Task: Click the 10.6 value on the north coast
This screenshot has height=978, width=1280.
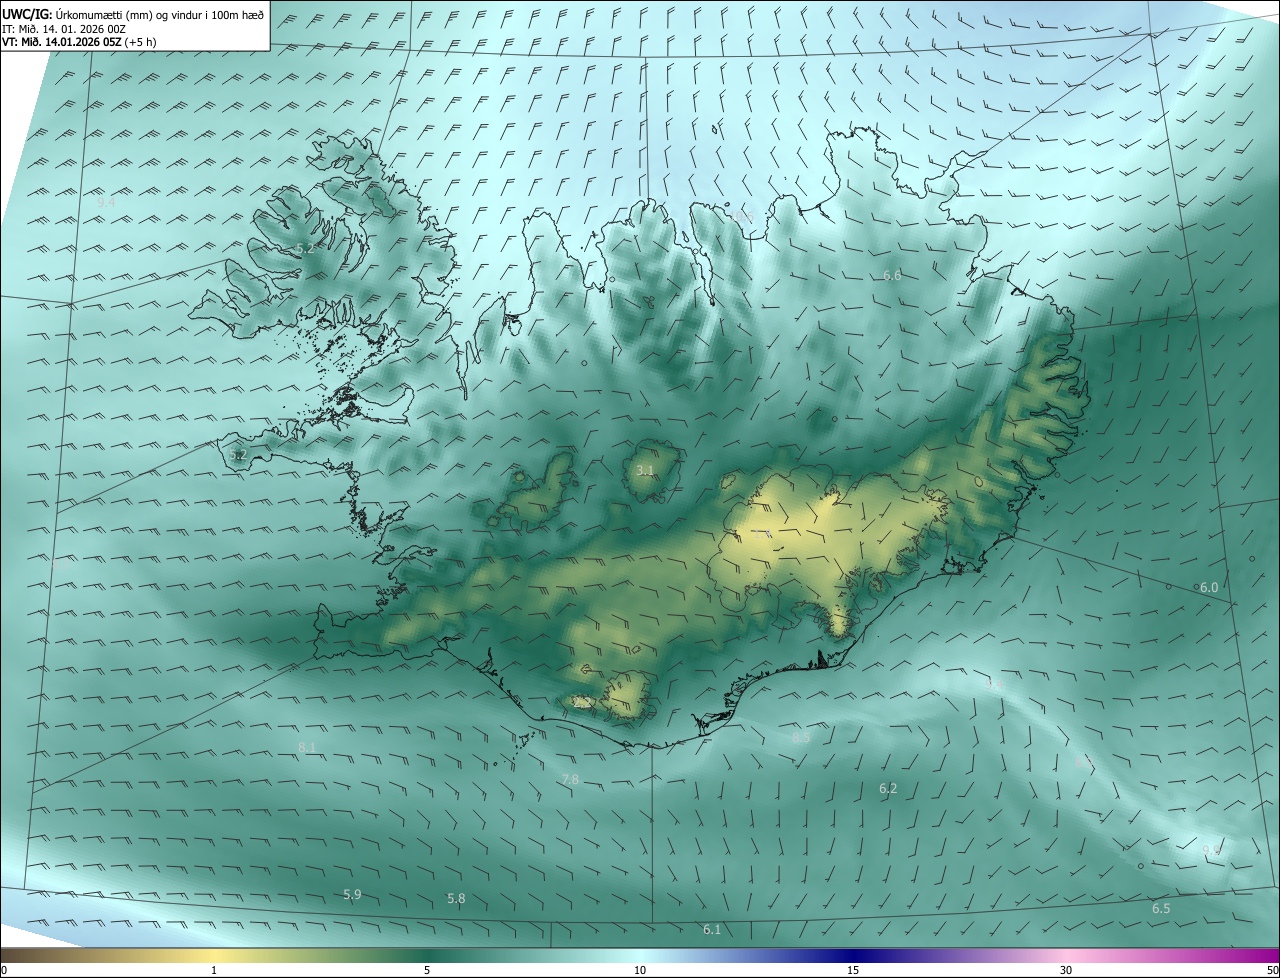Action: tap(741, 215)
